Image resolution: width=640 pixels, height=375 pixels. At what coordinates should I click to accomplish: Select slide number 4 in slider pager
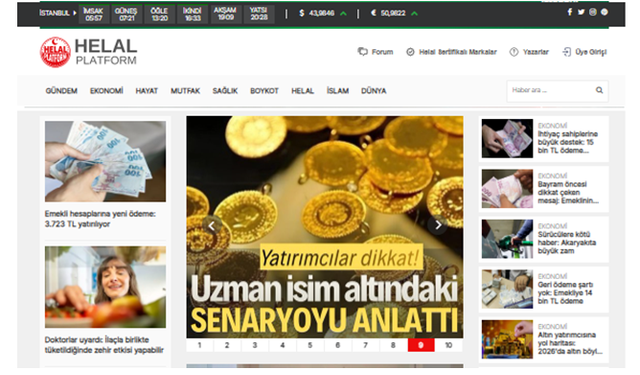(282, 345)
